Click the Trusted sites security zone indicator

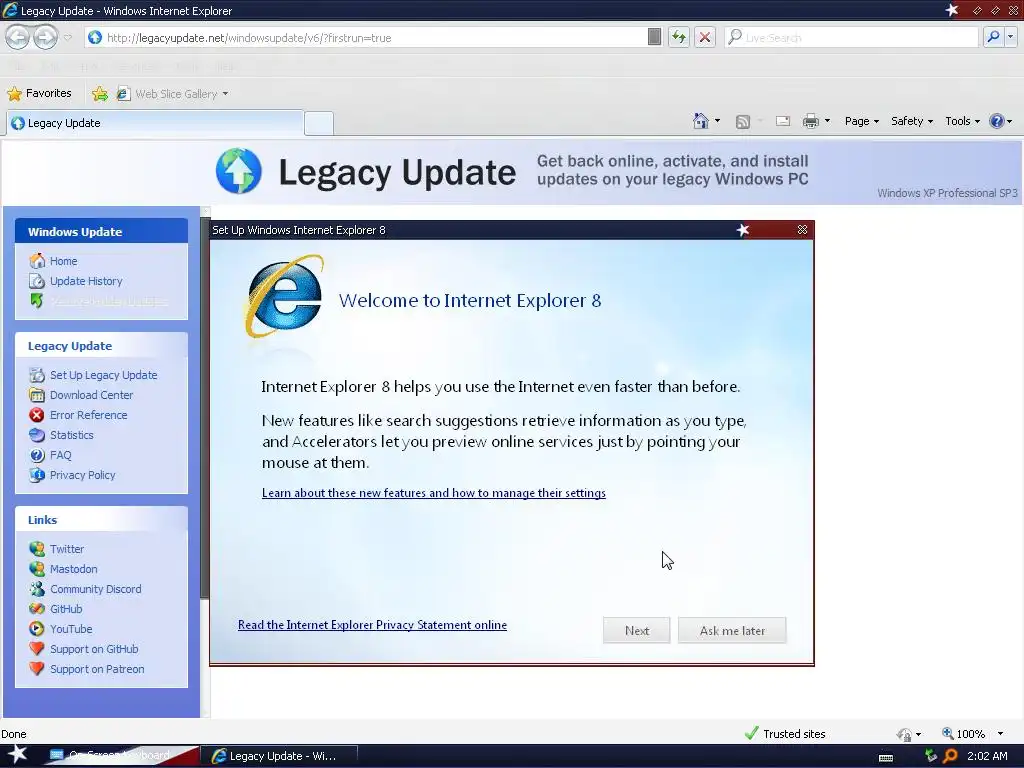[x=785, y=734]
